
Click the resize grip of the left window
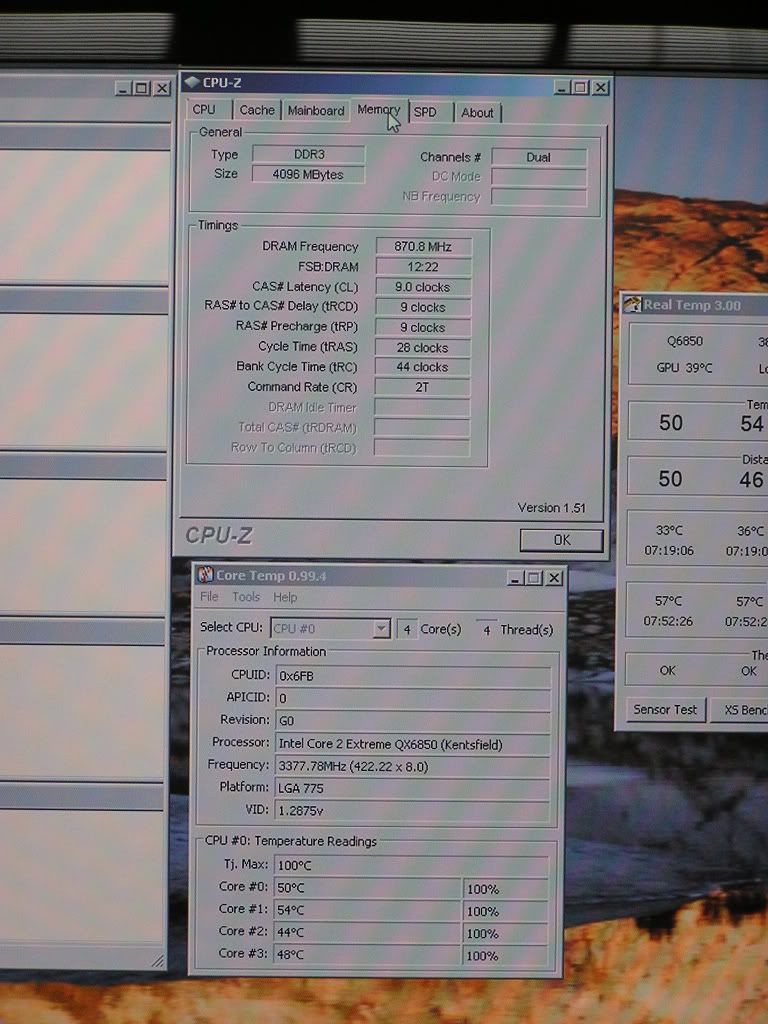pyautogui.click(x=159, y=961)
